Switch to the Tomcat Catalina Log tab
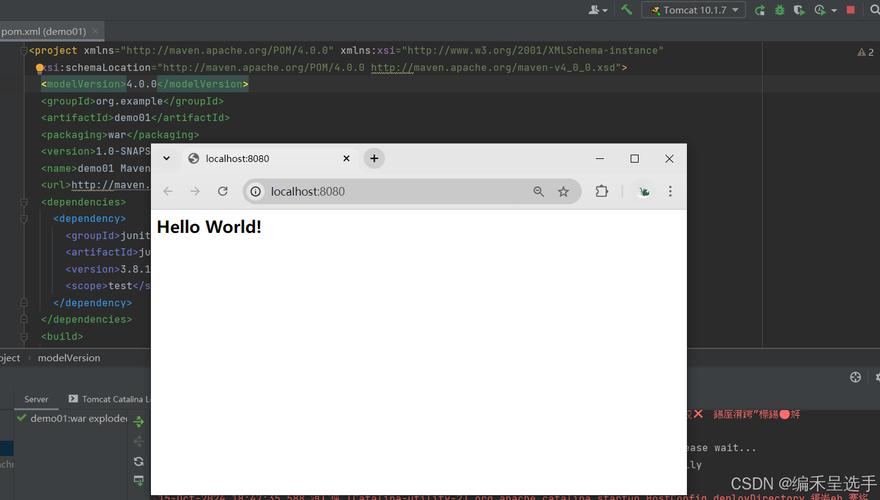 [109, 399]
